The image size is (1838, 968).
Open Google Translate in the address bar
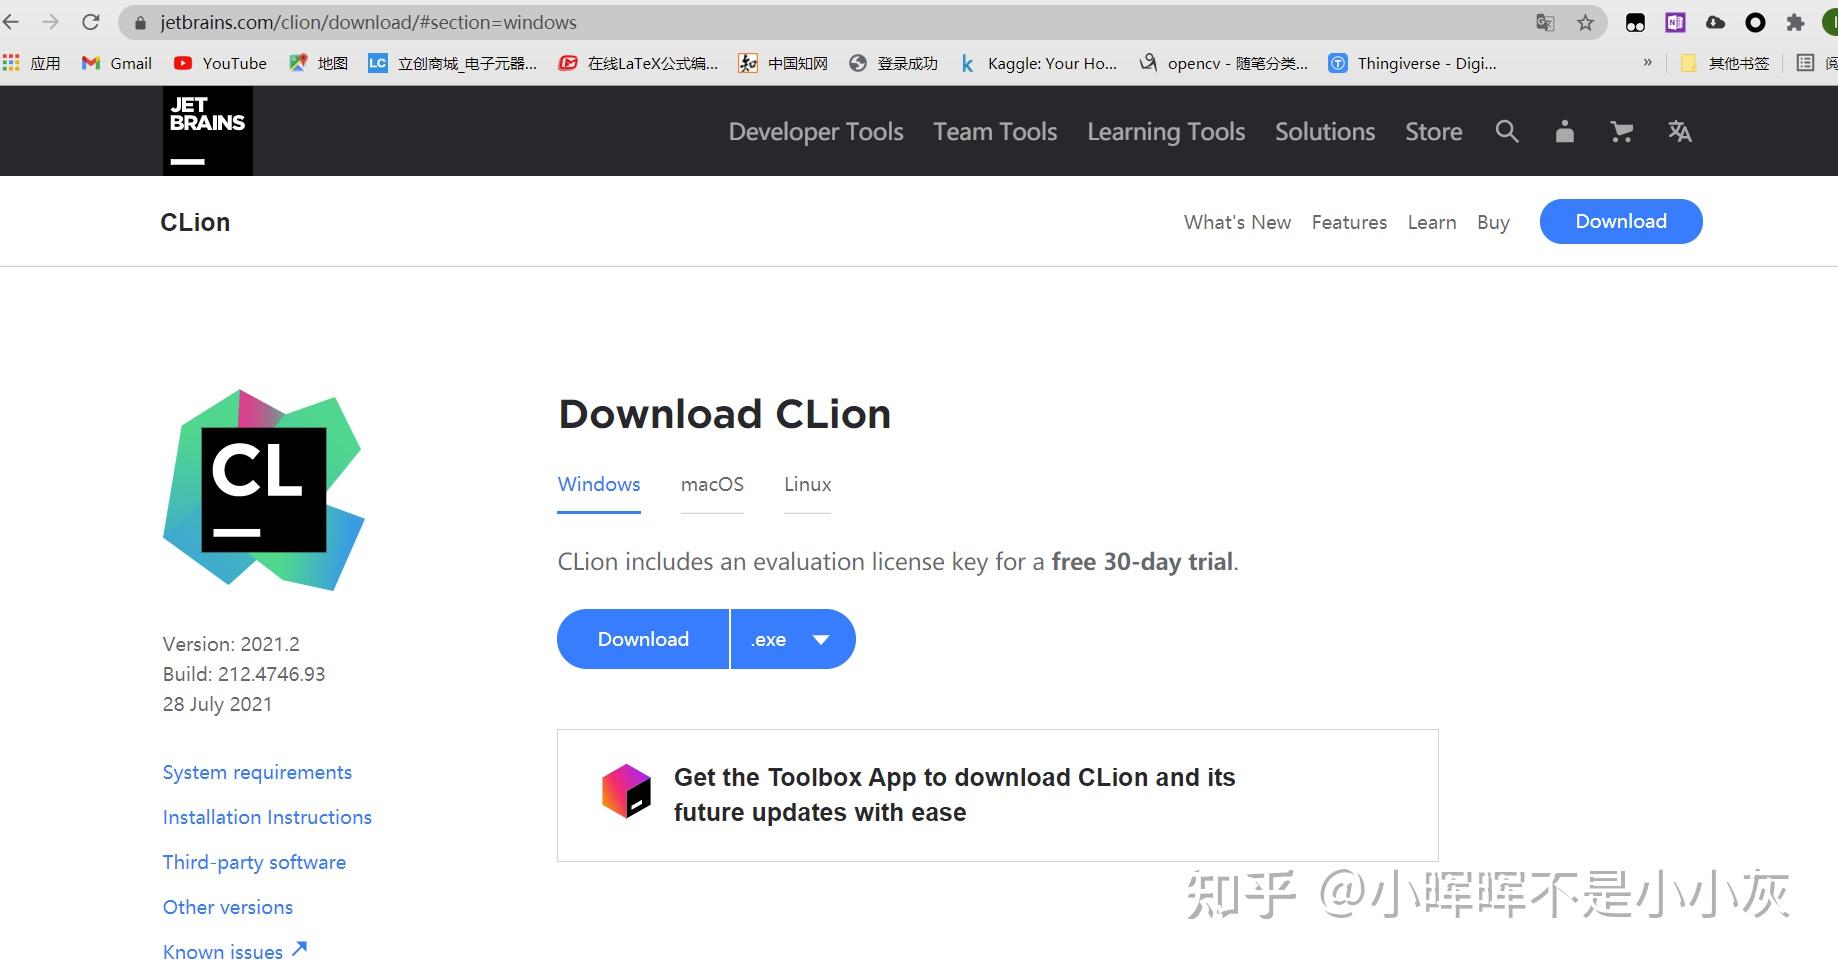1544,22
